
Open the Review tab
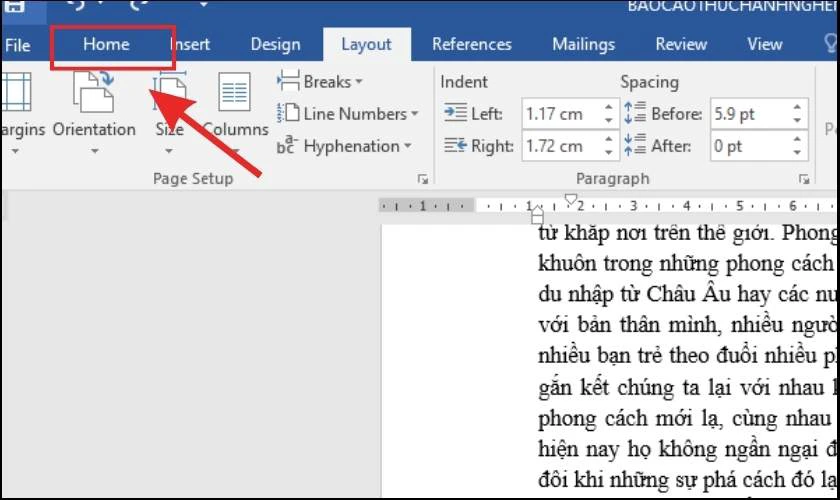pyautogui.click(x=681, y=44)
